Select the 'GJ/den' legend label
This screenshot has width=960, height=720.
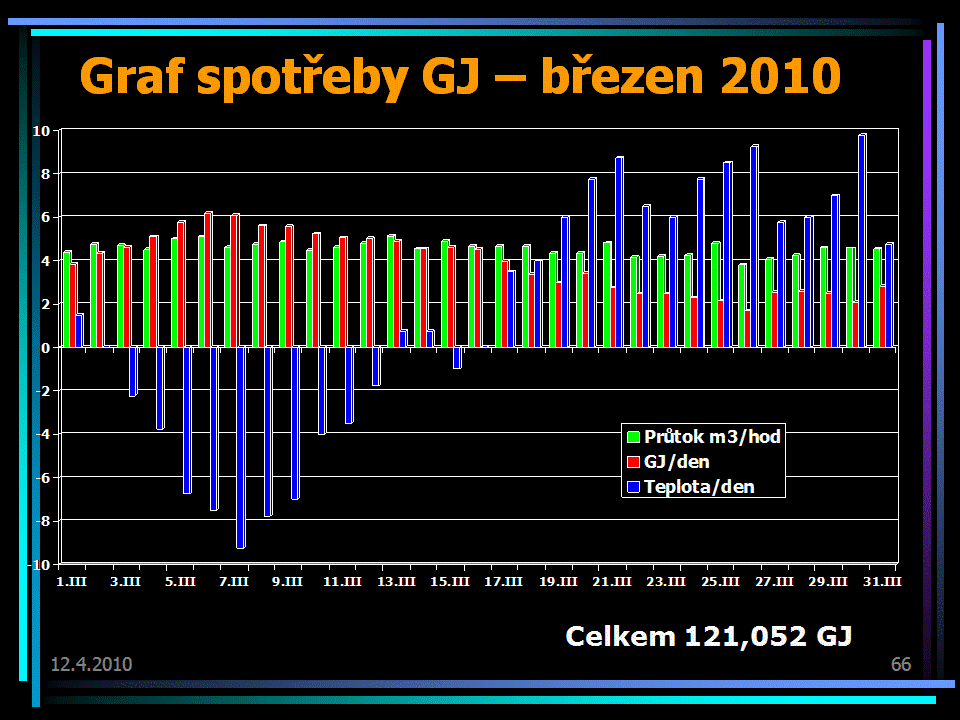pyautogui.click(x=677, y=462)
